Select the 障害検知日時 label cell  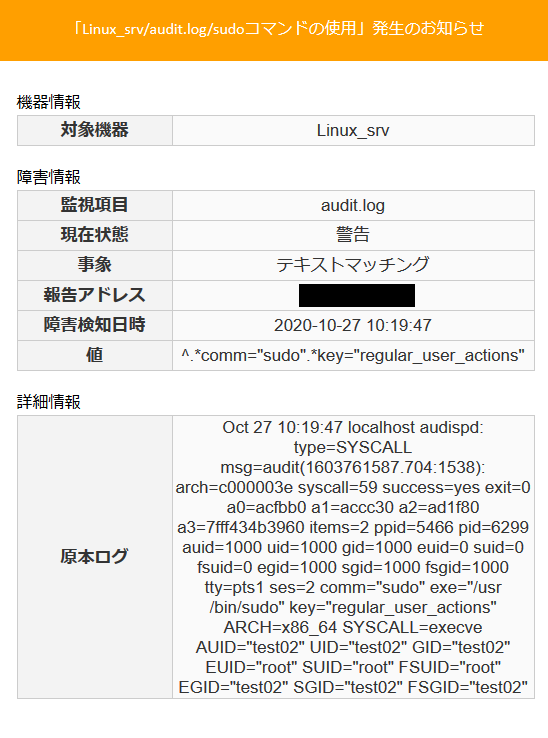click(95, 325)
